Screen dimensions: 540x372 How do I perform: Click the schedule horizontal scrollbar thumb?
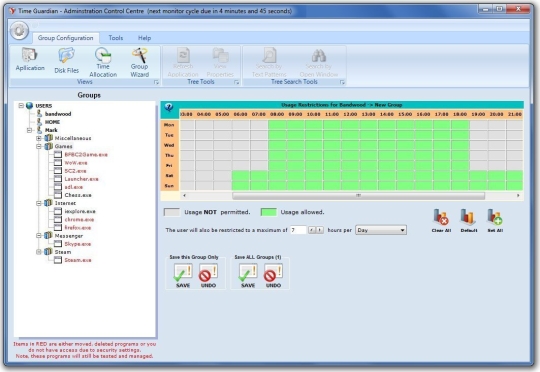pos(359,196)
